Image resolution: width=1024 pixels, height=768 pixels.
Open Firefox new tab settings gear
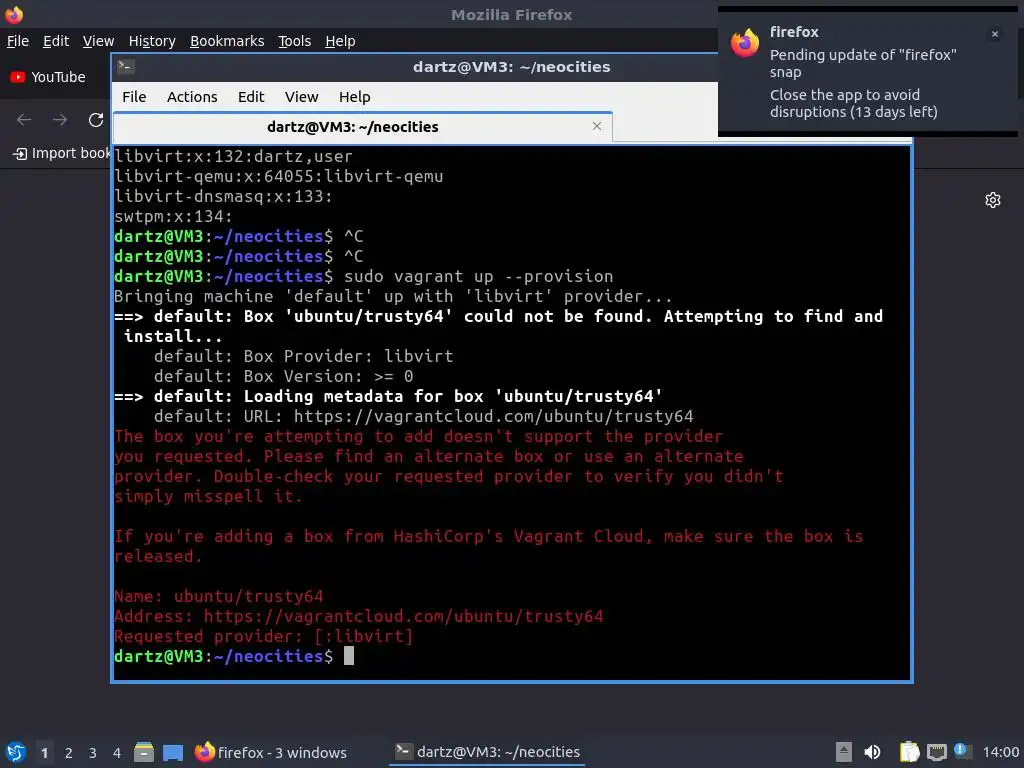pos(993,200)
